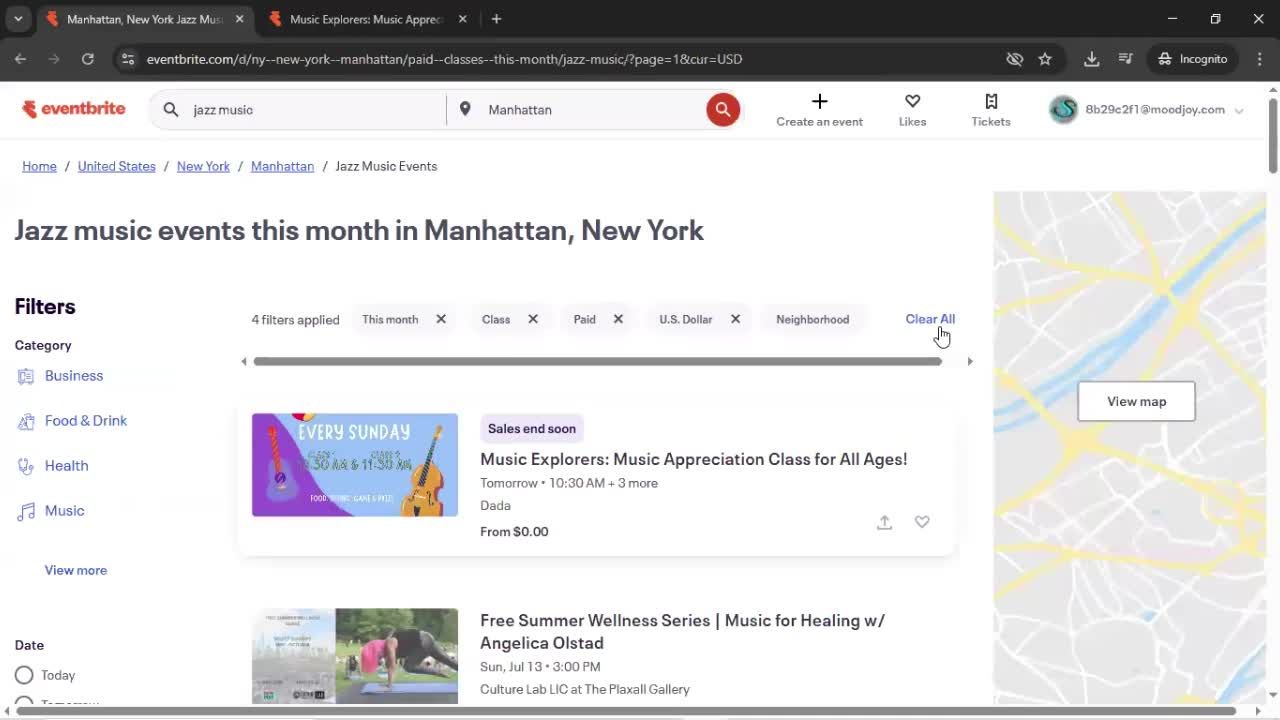Open Business category link
This screenshot has height=720, width=1280.
click(74, 376)
